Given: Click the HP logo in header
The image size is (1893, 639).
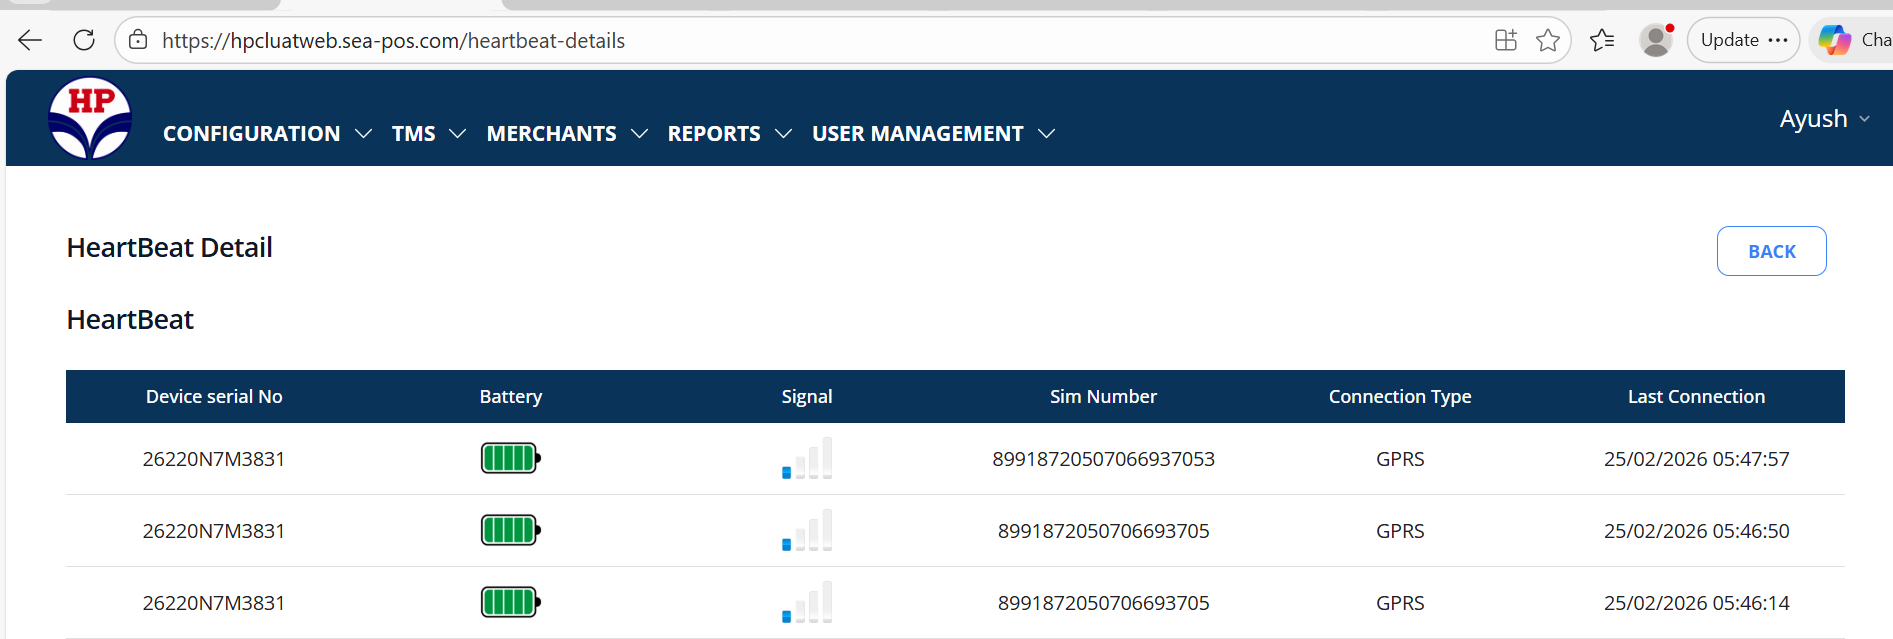Looking at the screenshot, I should click(90, 118).
